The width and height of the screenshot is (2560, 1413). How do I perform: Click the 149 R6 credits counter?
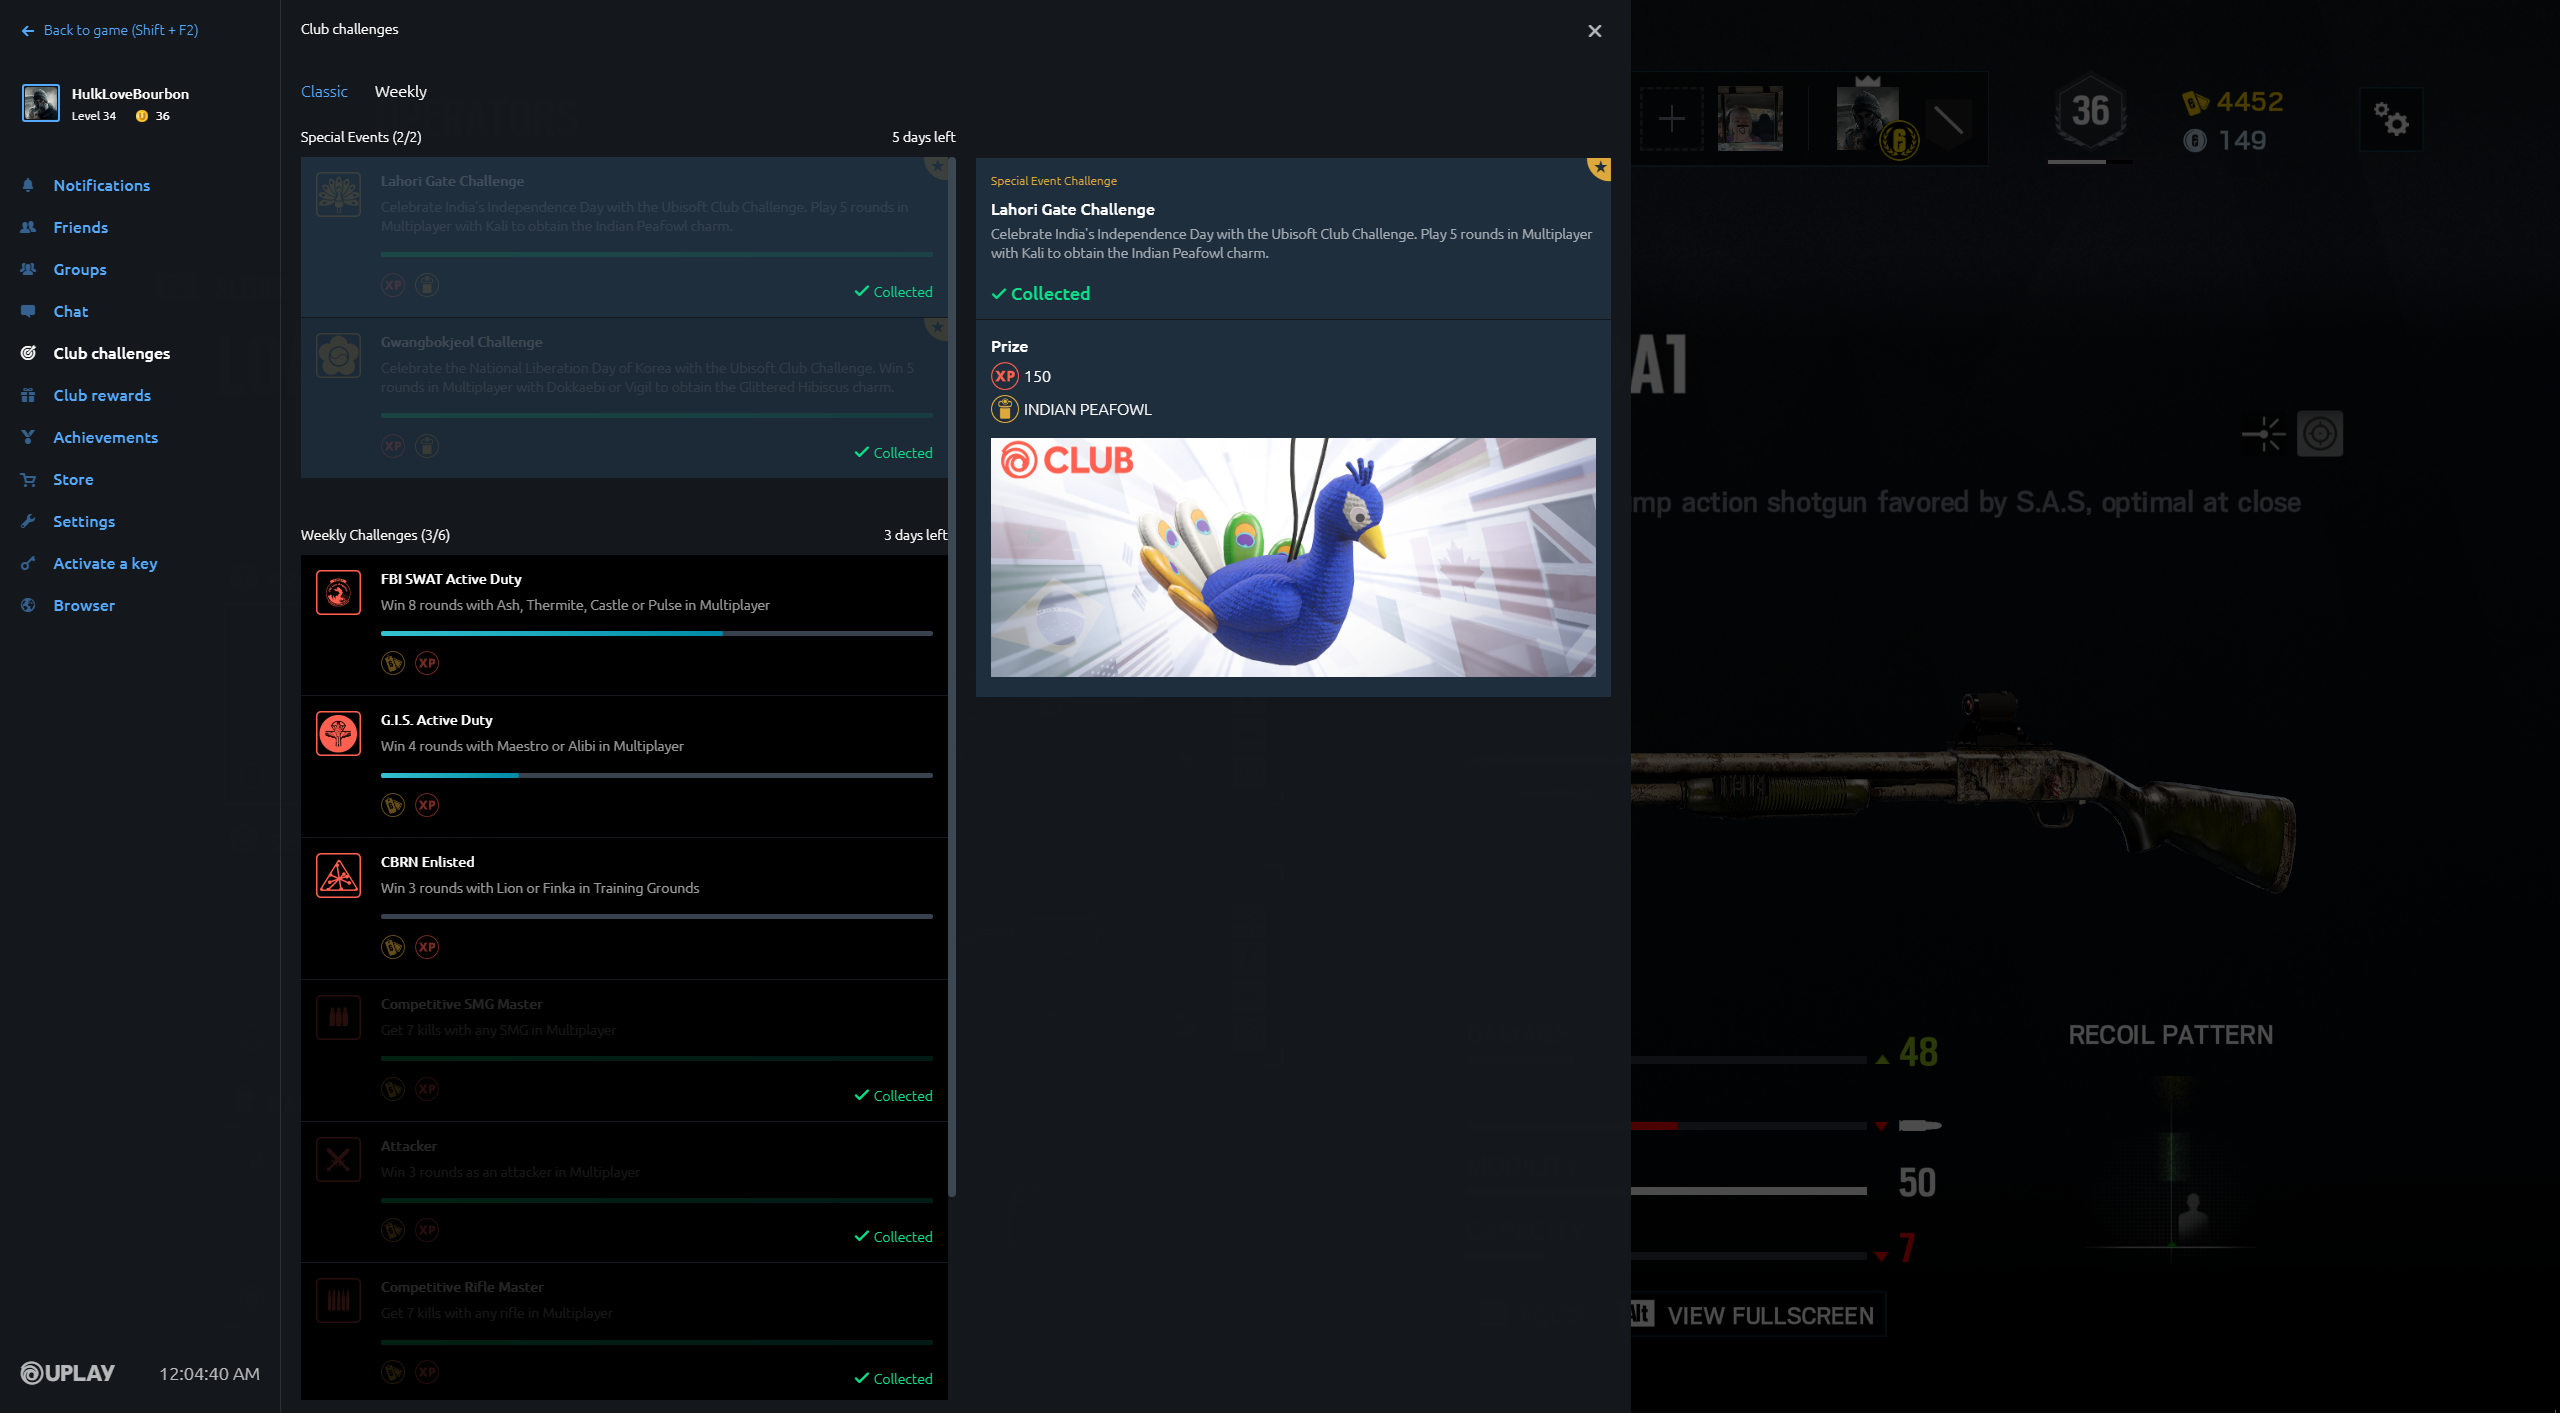(2225, 140)
